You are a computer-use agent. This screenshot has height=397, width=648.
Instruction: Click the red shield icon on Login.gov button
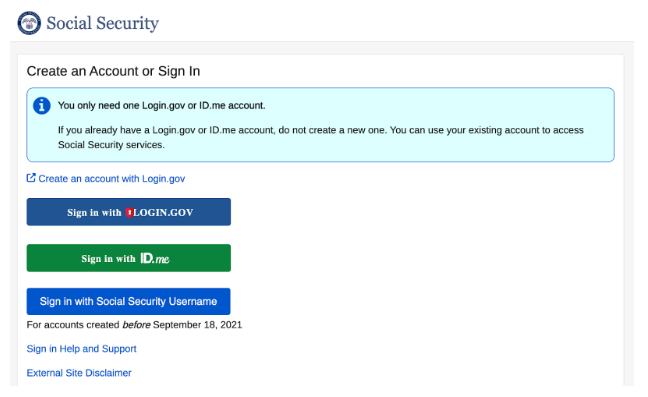coord(129,212)
